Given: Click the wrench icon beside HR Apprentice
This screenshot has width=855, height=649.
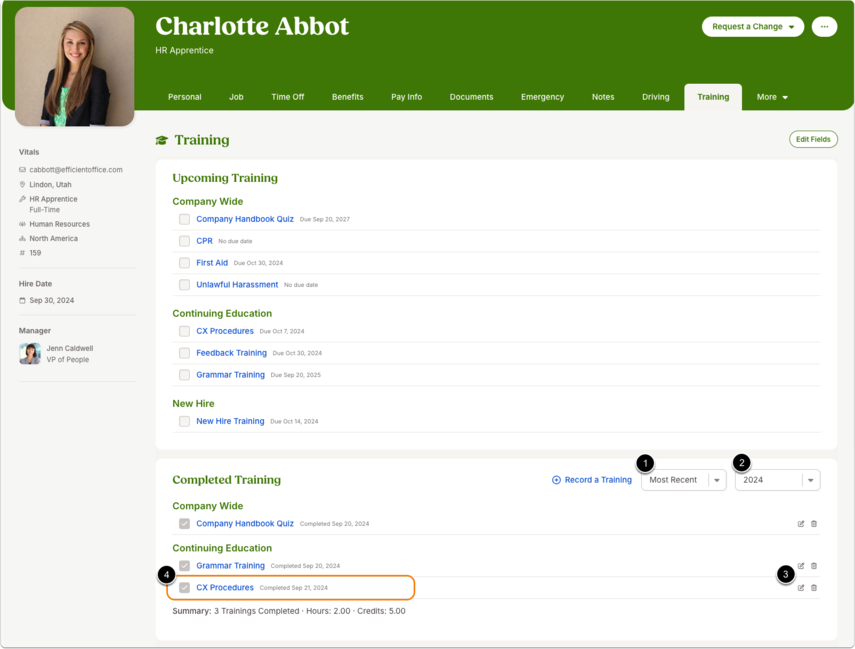Looking at the screenshot, I should tap(22, 199).
